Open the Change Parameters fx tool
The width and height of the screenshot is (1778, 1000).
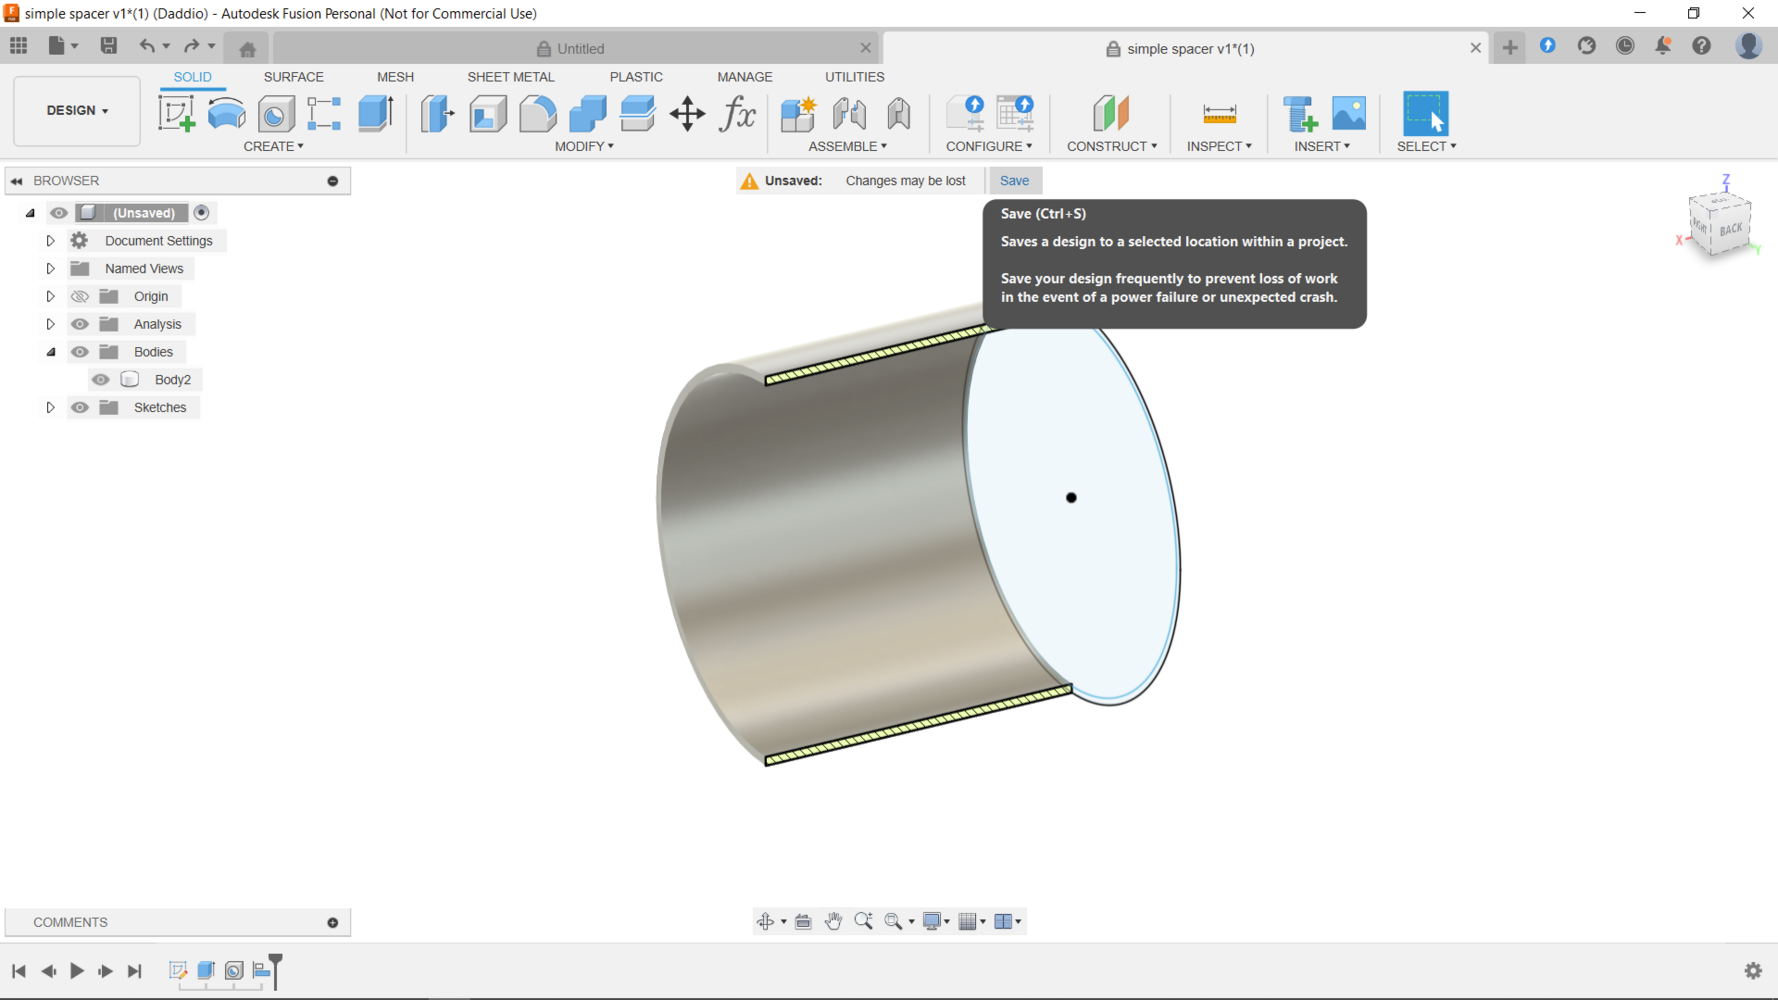(x=738, y=113)
